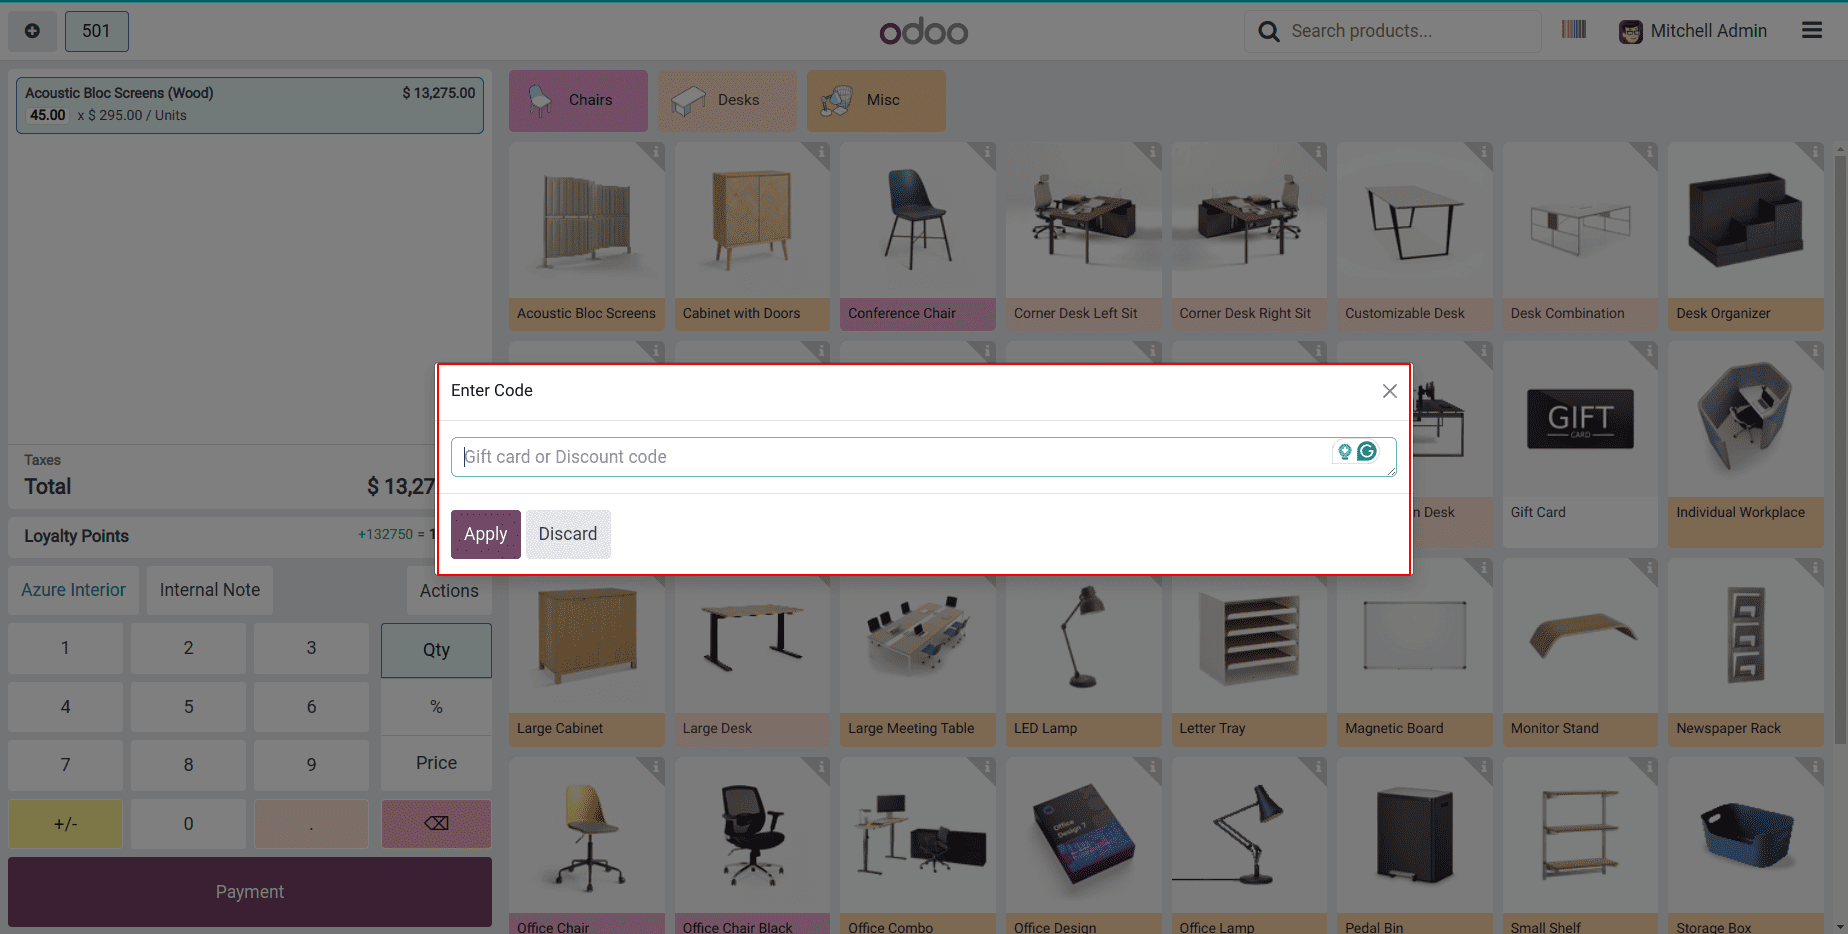The width and height of the screenshot is (1848, 934).
Task: Add Customizable Desk product
Action: coord(1415,236)
